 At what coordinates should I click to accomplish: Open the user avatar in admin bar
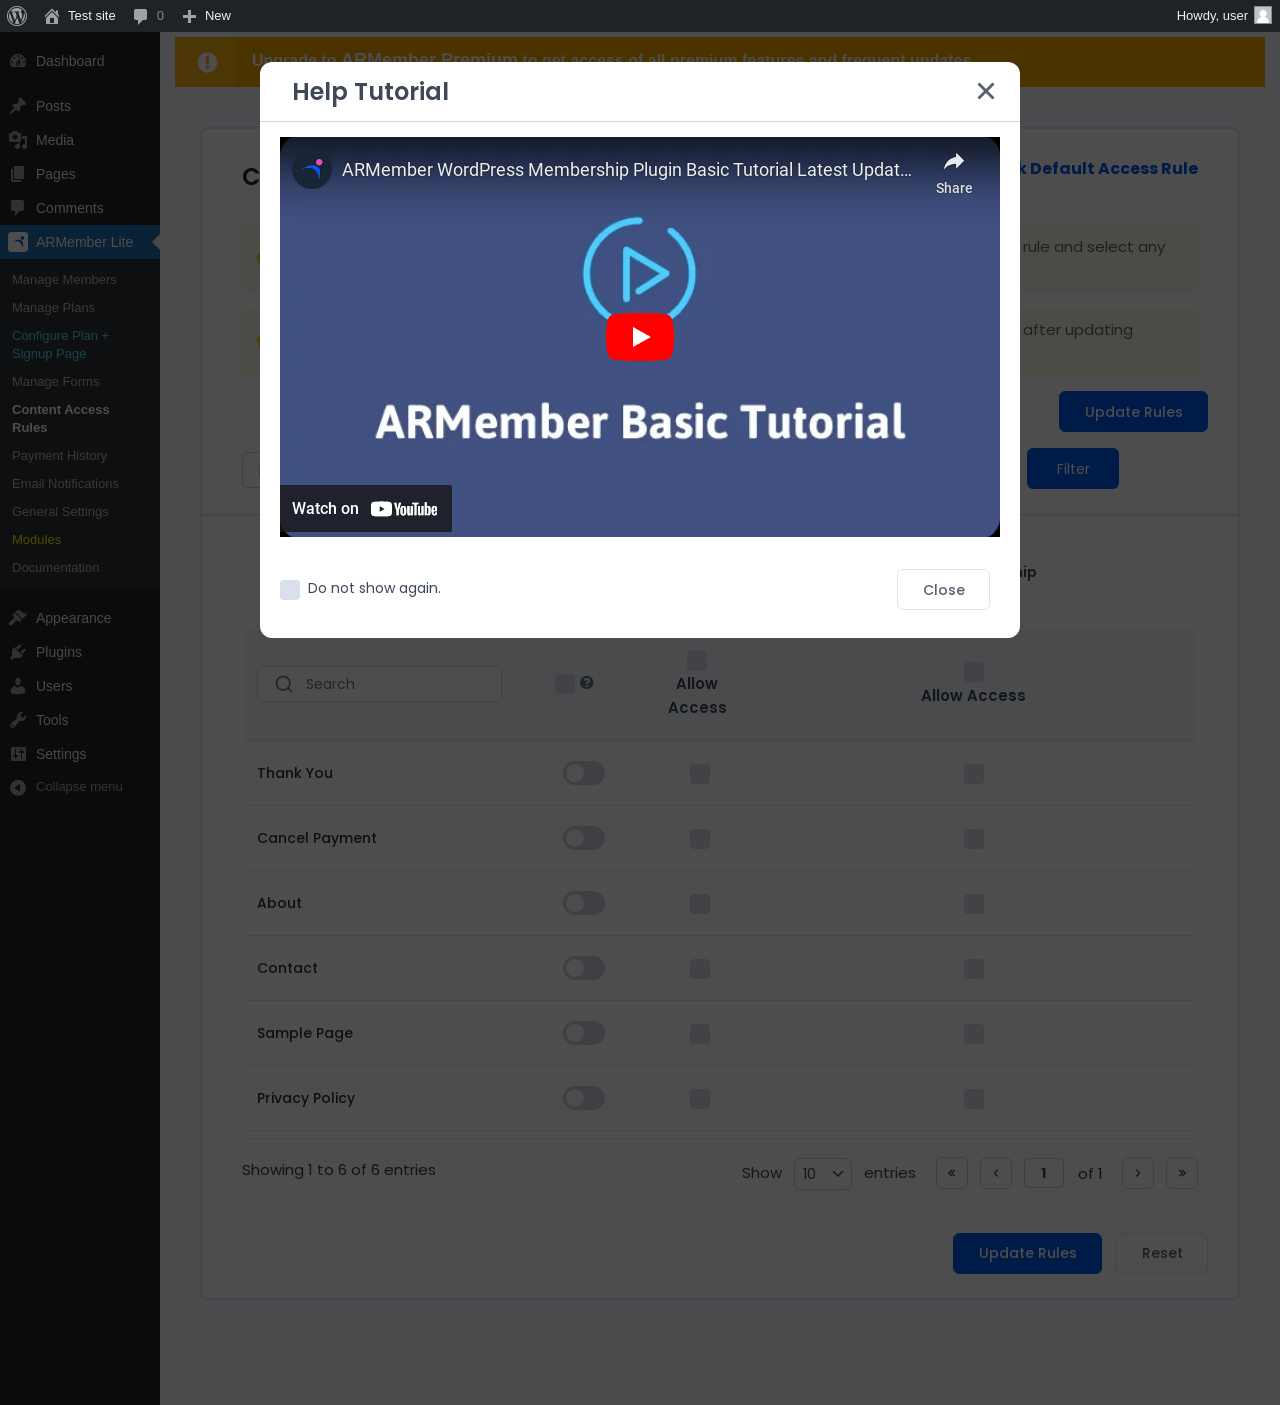(1263, 15)
